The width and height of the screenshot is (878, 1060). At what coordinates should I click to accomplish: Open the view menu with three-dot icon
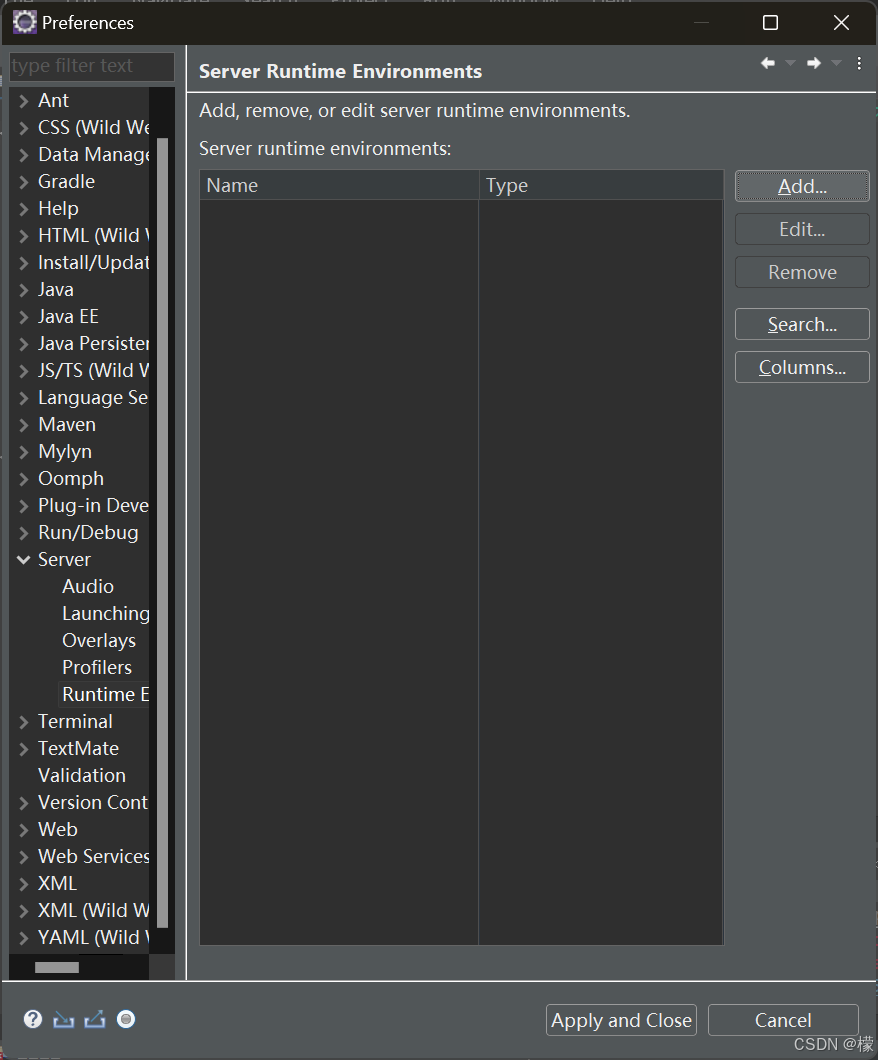(858, 62)
